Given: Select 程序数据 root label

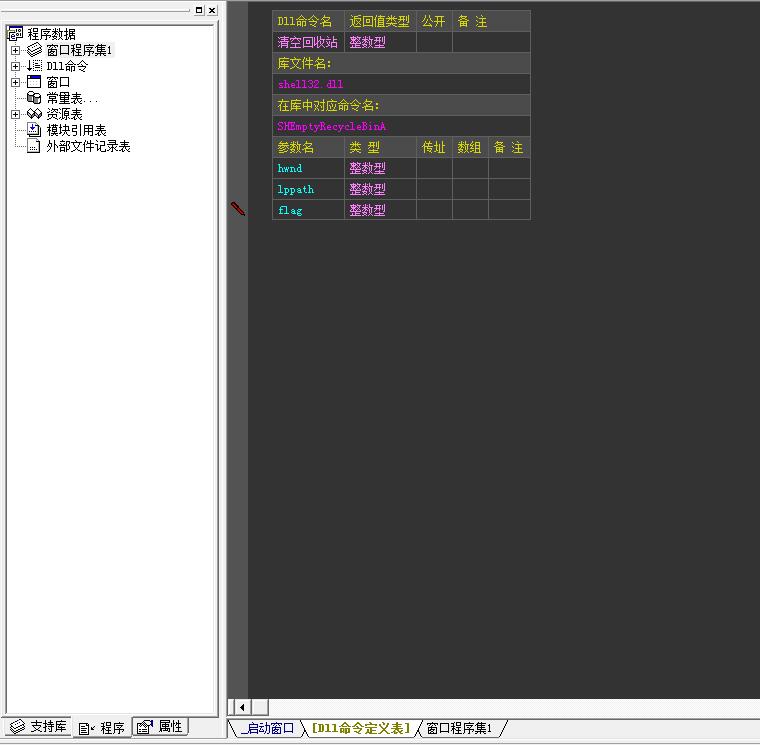Looking at the screenshot, I should click(51, 34).
